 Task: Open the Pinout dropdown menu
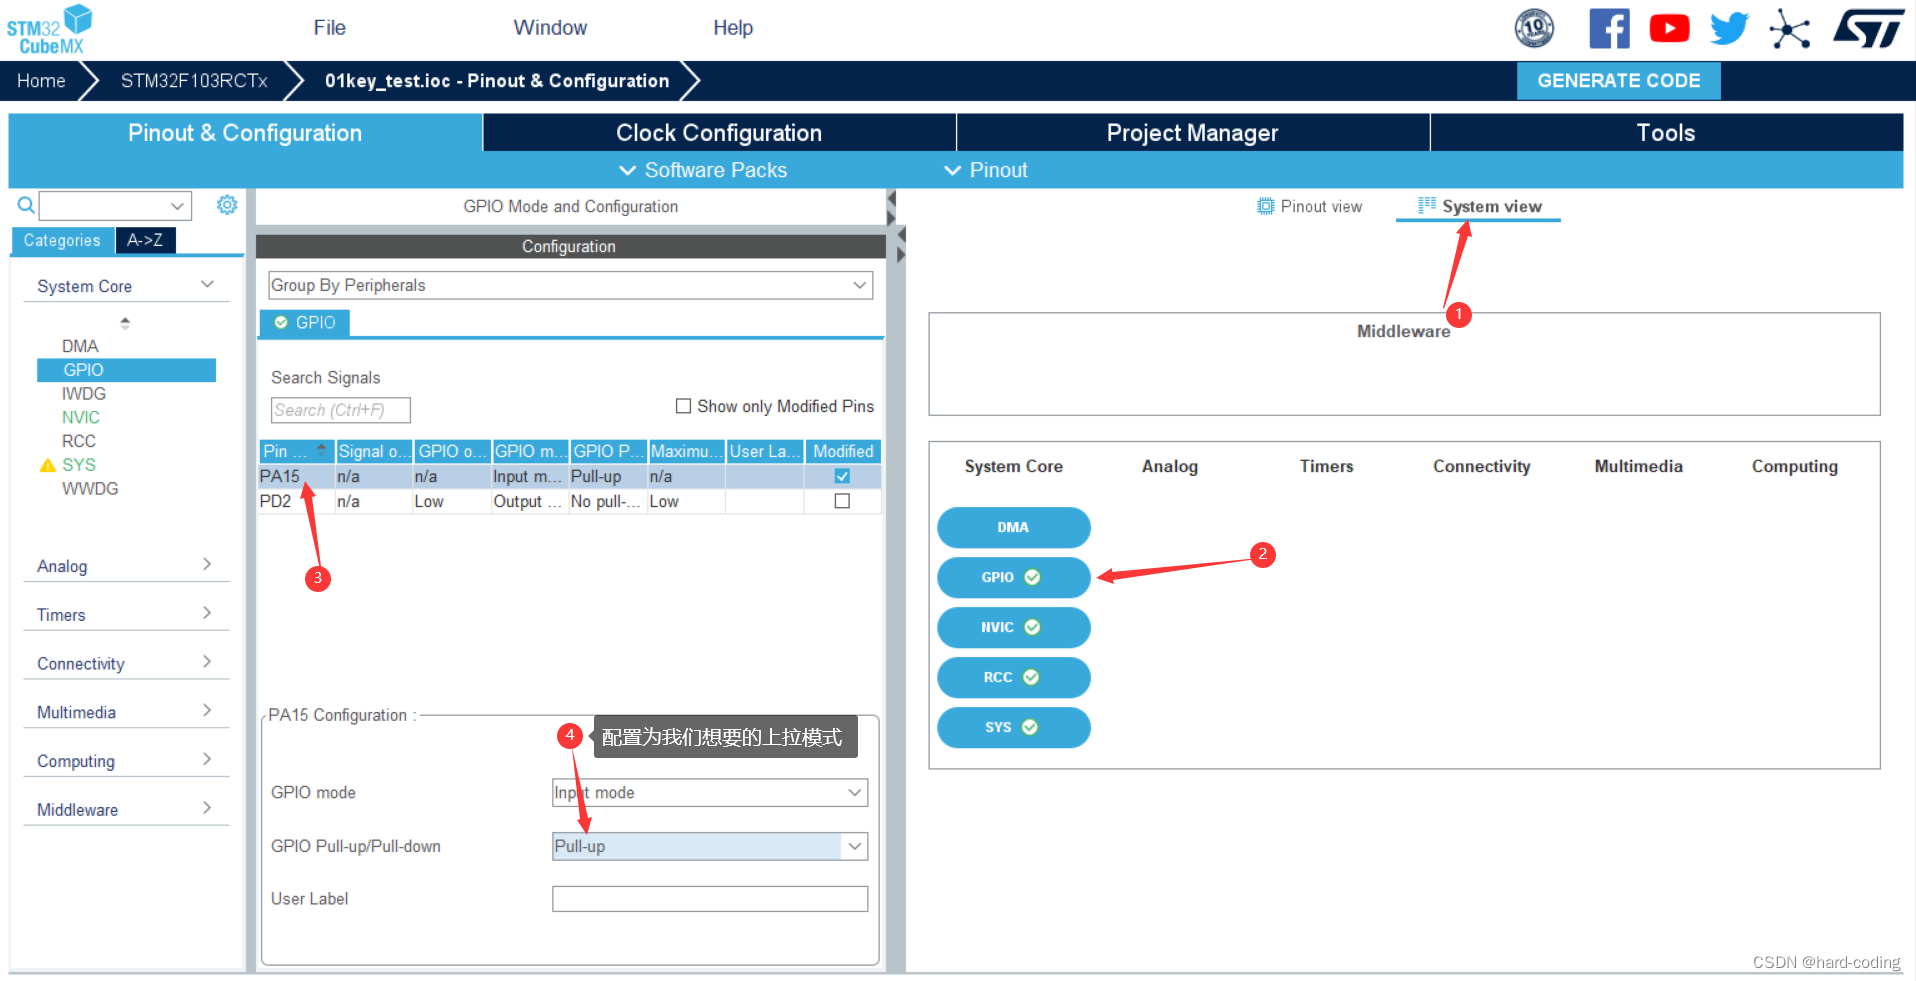[986, 170]
